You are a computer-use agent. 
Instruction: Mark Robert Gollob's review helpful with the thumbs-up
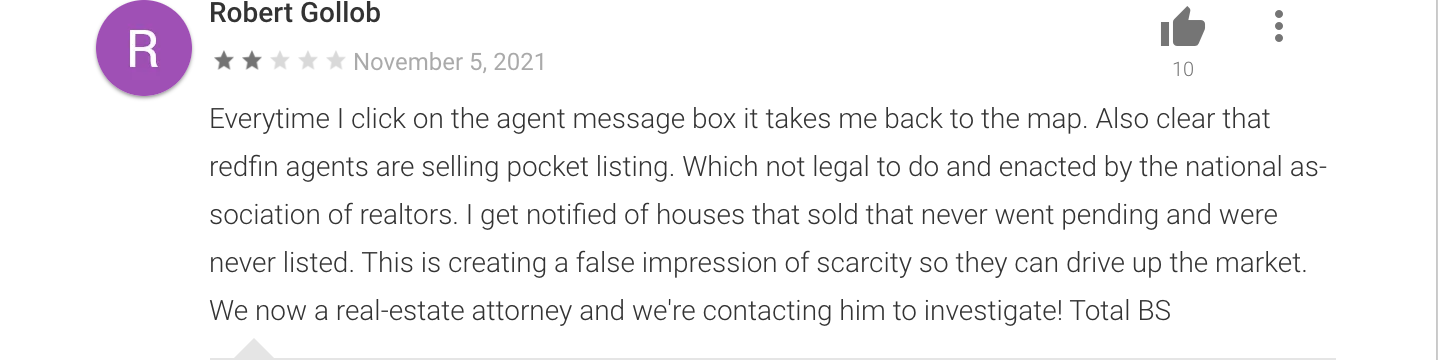(1183, 29)
